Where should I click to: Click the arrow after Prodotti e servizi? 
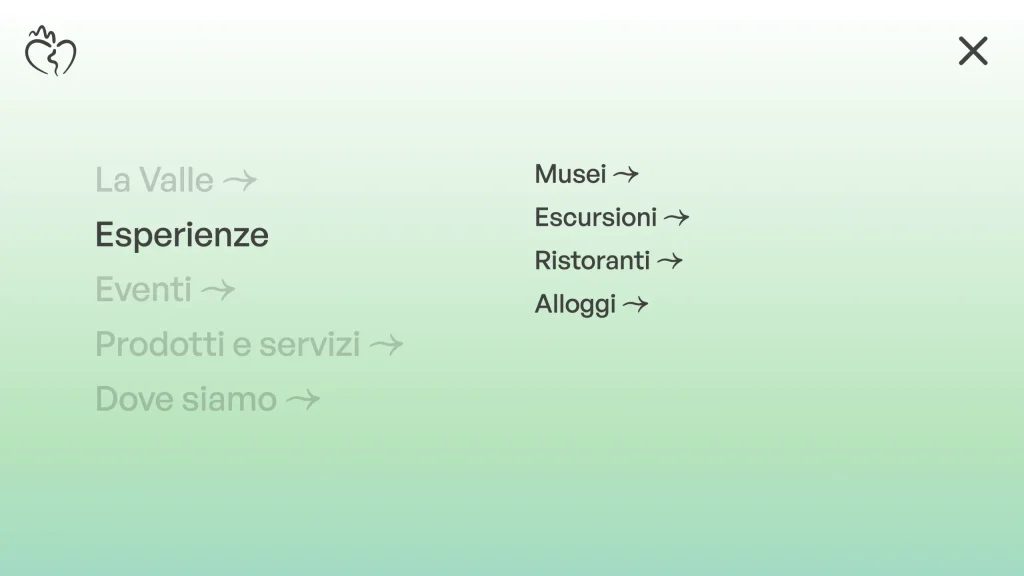pos(386,345)
